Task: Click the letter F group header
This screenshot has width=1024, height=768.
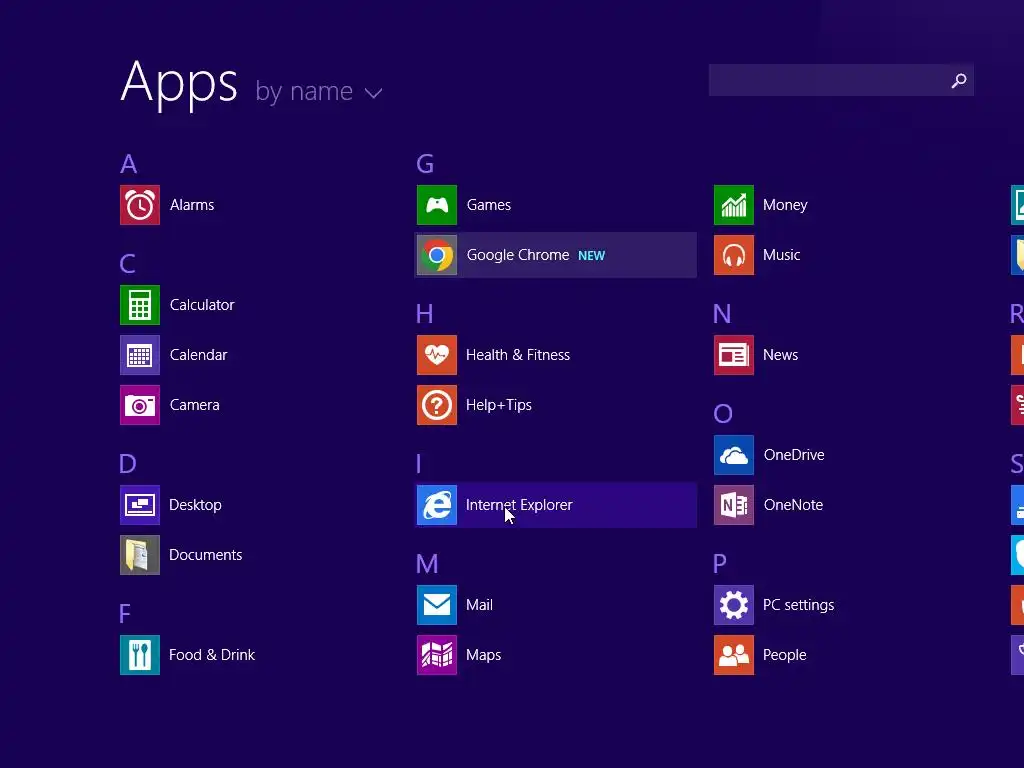Action: click(125, 614)
